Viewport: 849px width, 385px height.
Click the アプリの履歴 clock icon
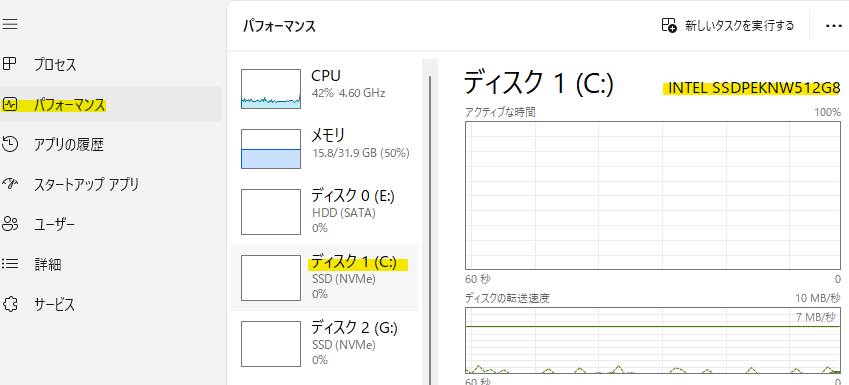tap(10, 144)
